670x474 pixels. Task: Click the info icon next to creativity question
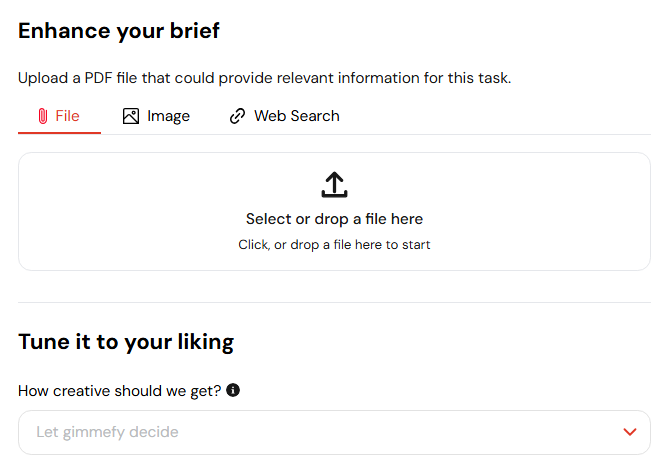coord(233,390)
